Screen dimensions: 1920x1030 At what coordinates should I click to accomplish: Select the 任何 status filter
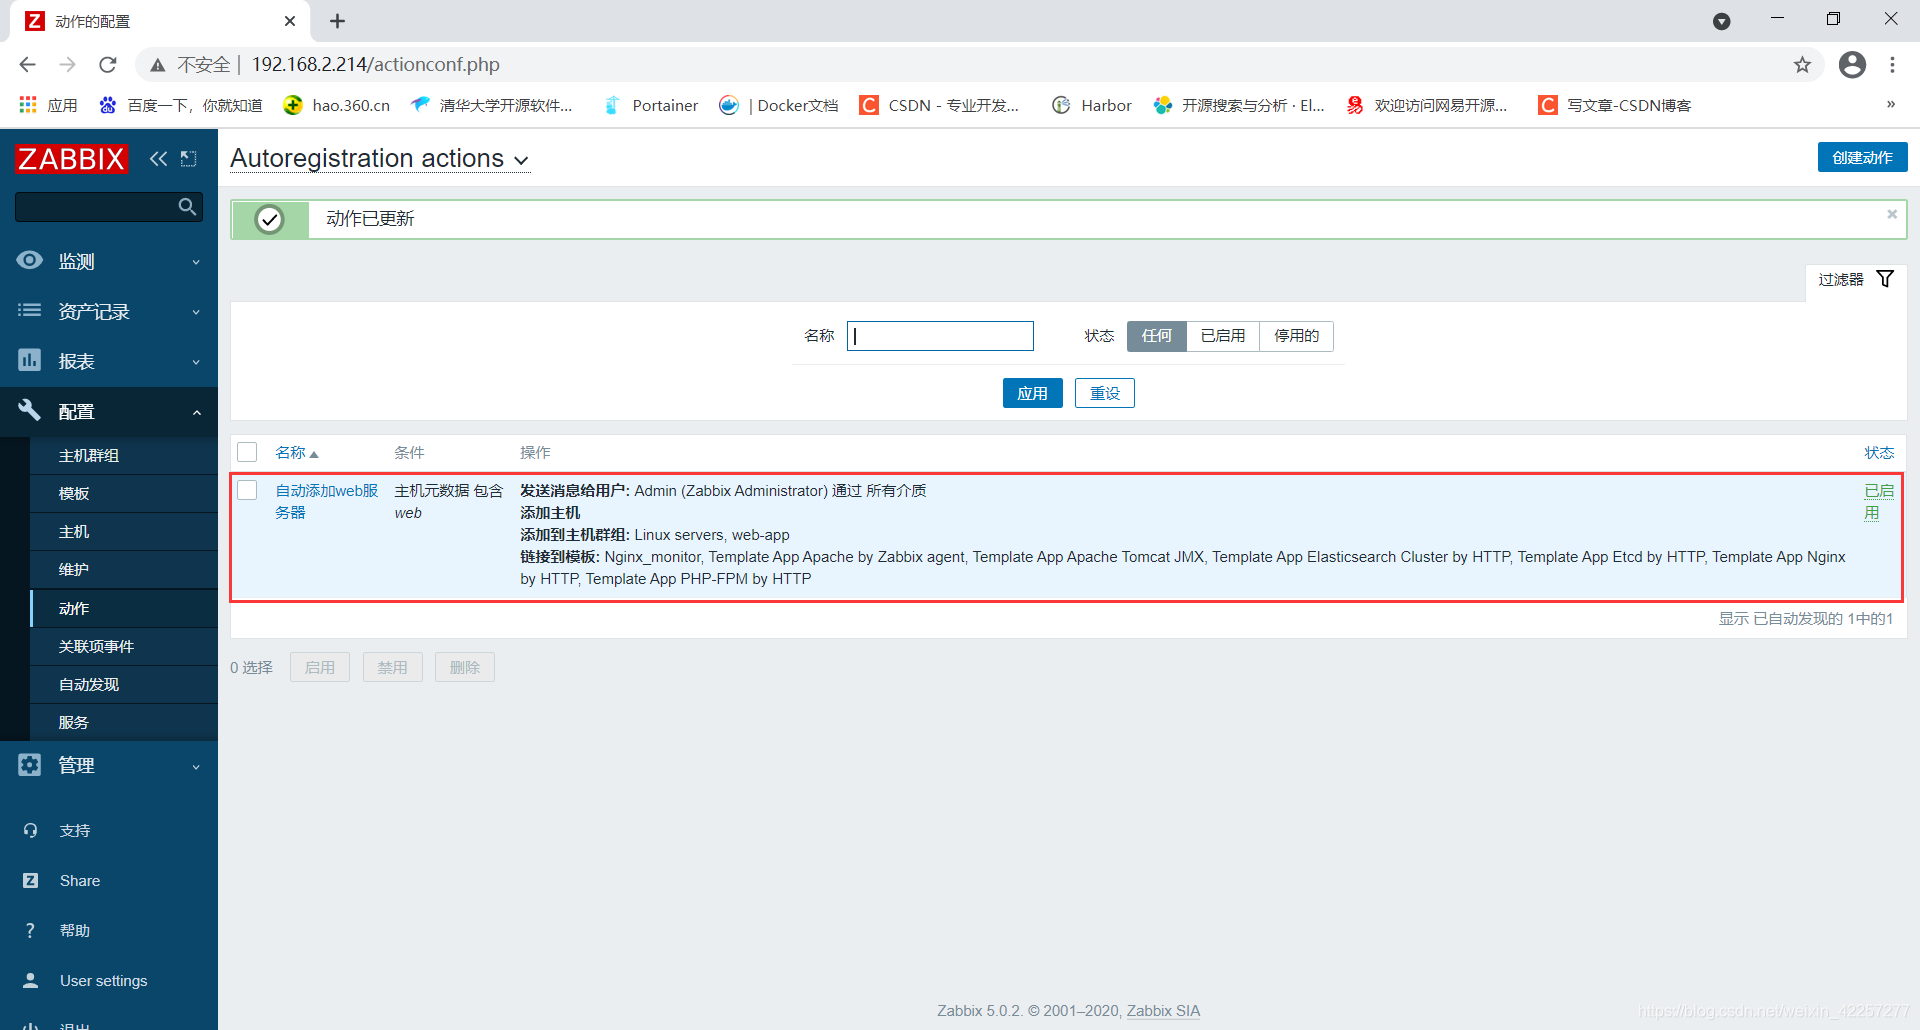[1156, 336]
